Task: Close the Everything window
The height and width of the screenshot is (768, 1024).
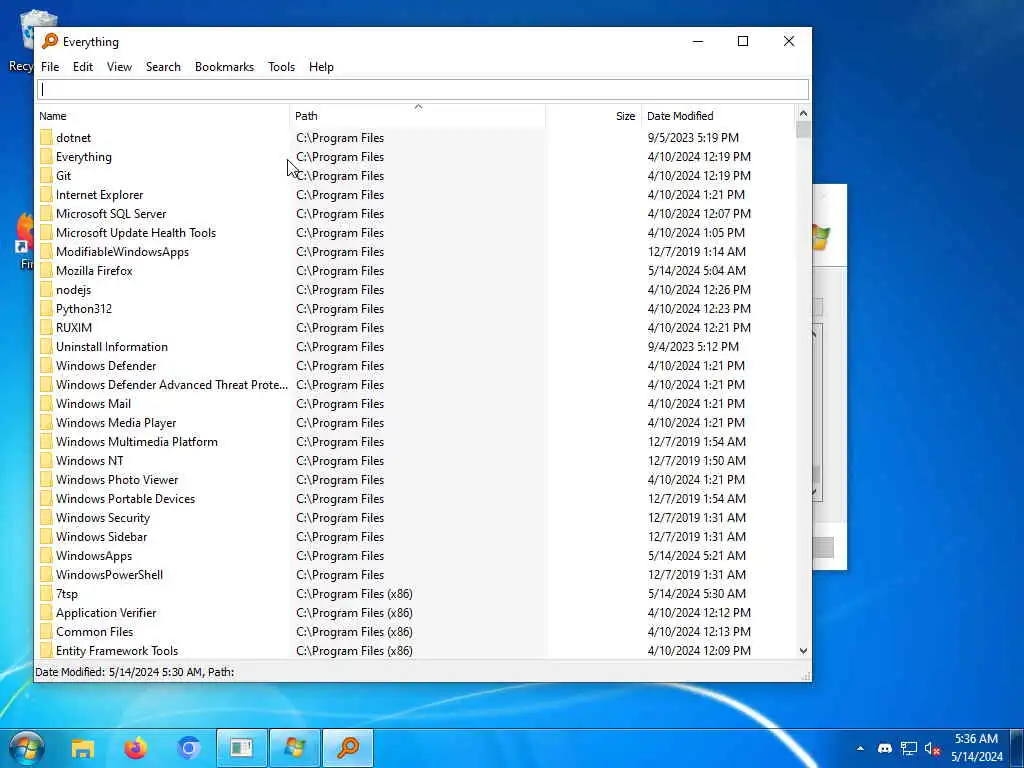Action: click(789, 41)
